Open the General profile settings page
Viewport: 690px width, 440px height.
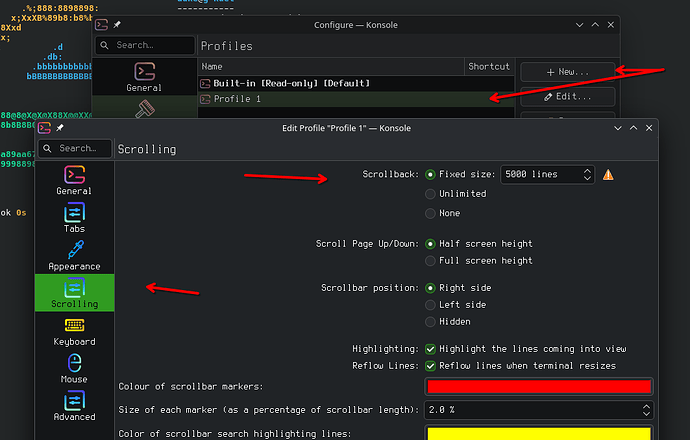point(74,179)
